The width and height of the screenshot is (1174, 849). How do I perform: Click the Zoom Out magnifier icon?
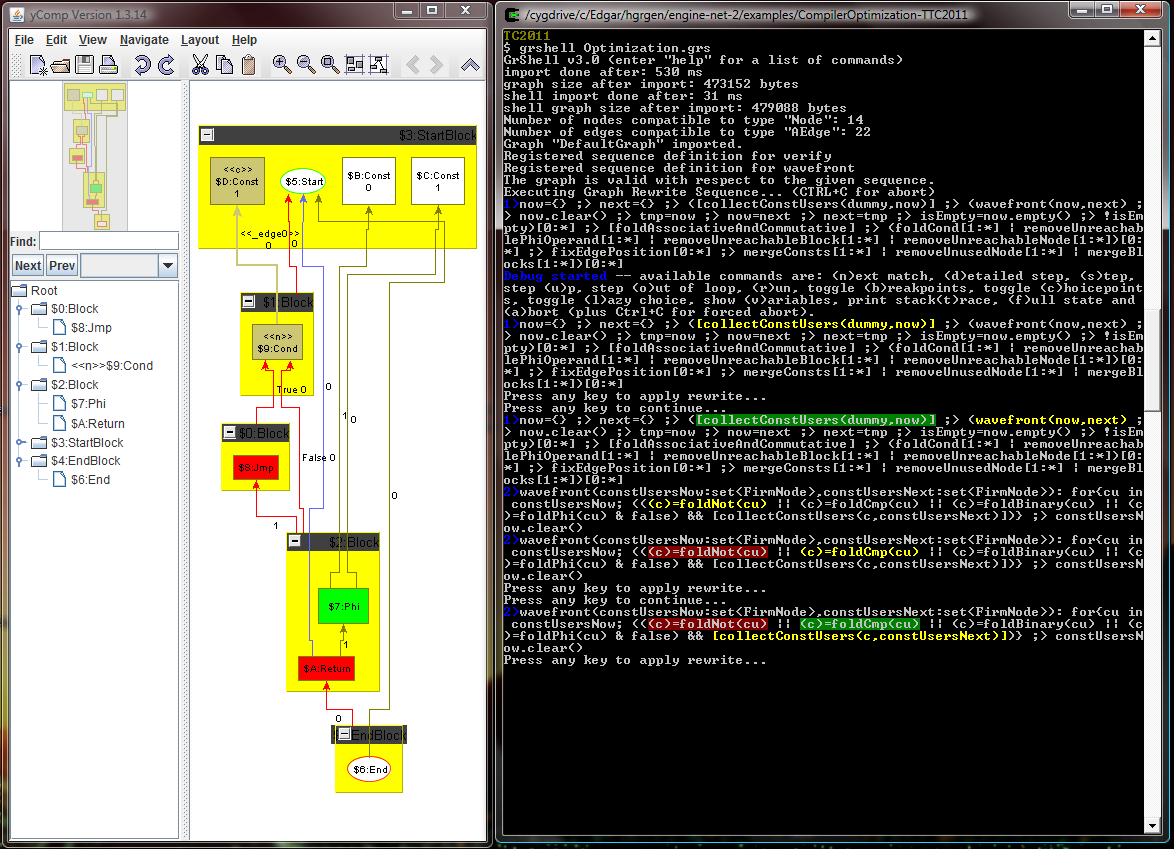(x=306, y=66)
